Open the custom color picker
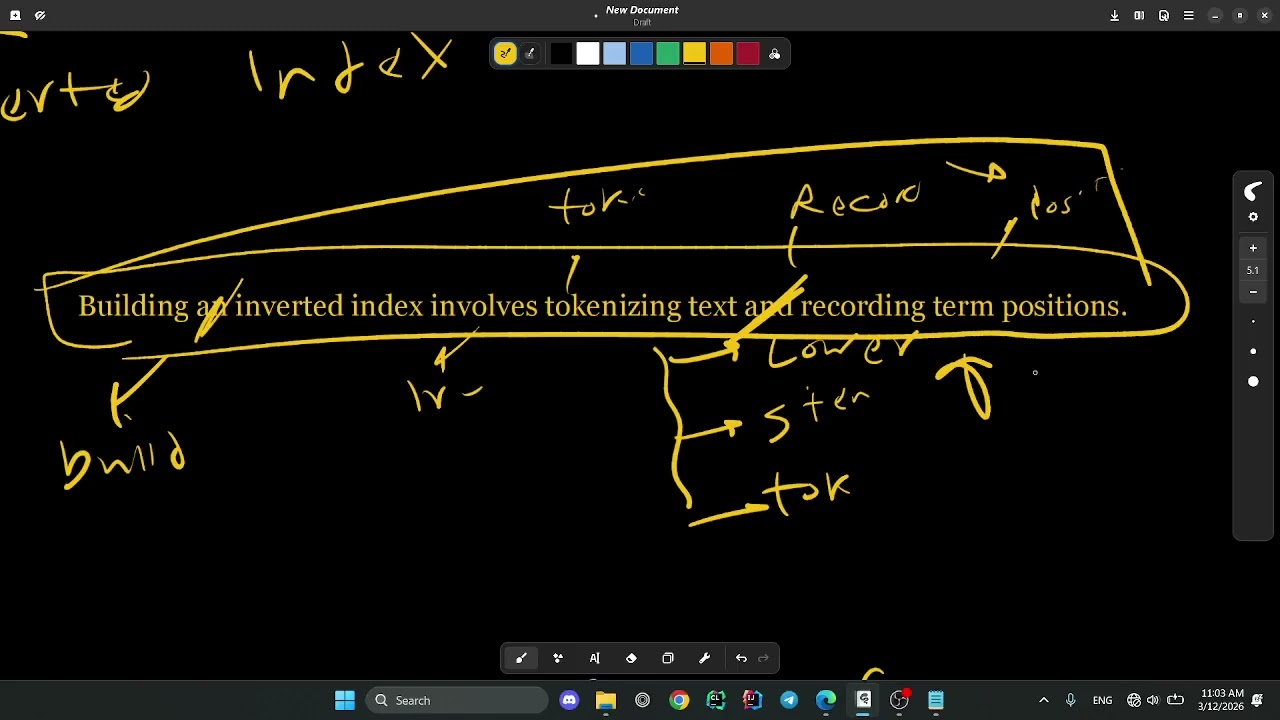 (774, 54)
